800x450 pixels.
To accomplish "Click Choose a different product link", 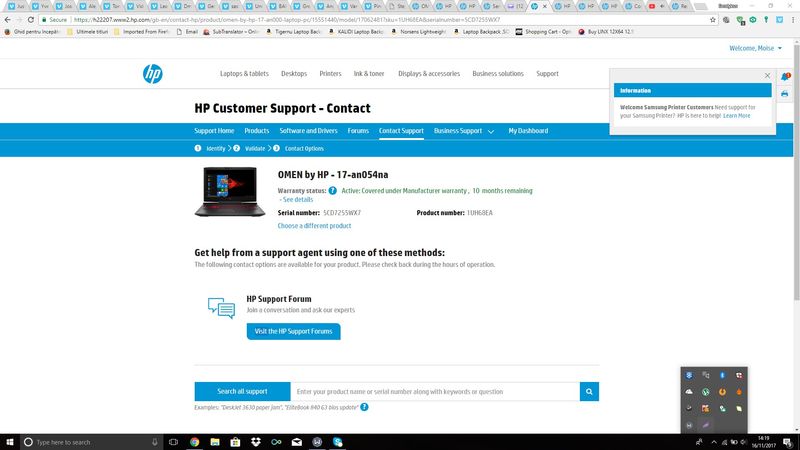I will 314,226.
